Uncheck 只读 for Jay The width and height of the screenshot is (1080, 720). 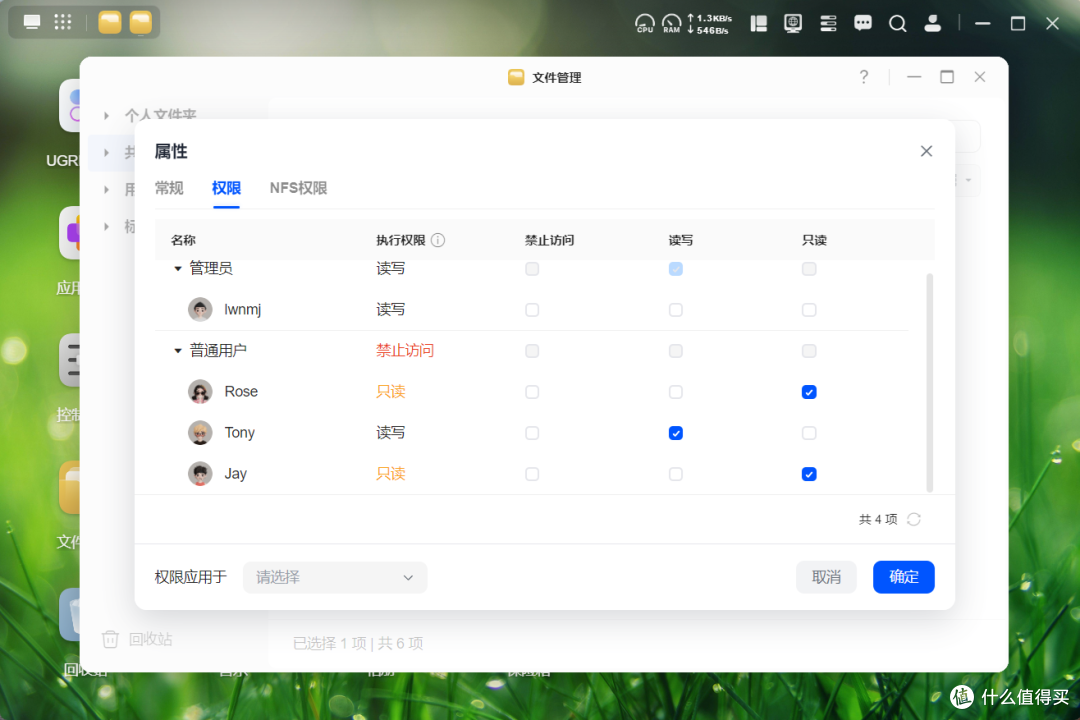pyautogui.click(x=809, y=474)
